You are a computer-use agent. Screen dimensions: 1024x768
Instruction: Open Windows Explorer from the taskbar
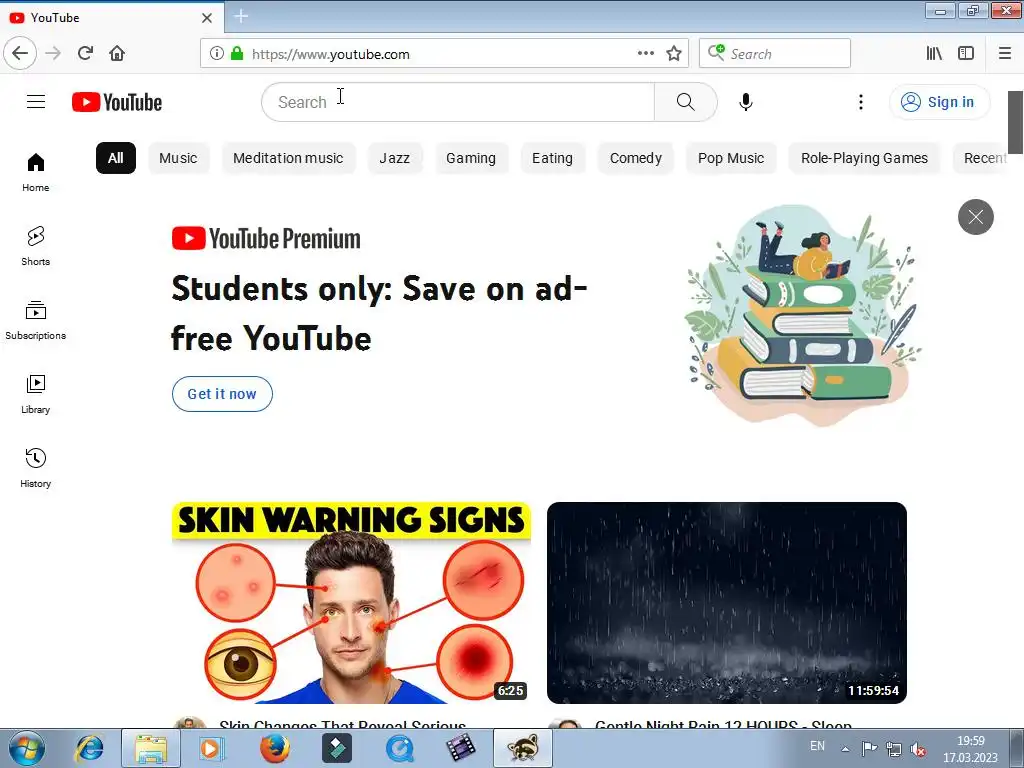click(x=151, y=748)
